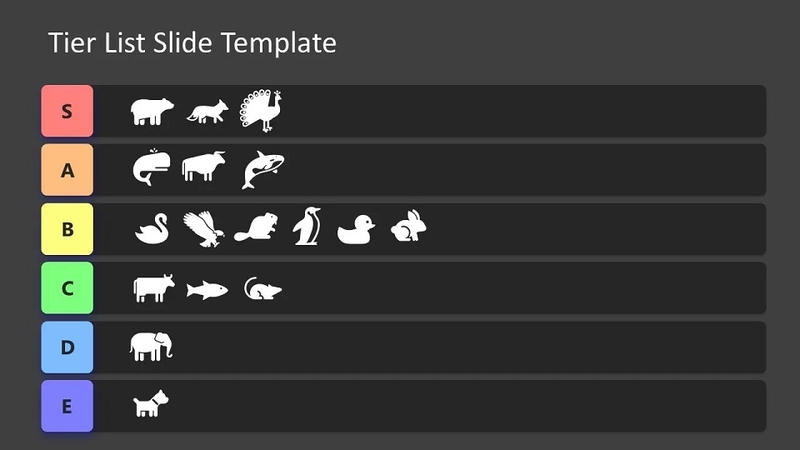800x450 pixels.
Task: Select the mouse icon in C tier
Action: coord(262,288)
